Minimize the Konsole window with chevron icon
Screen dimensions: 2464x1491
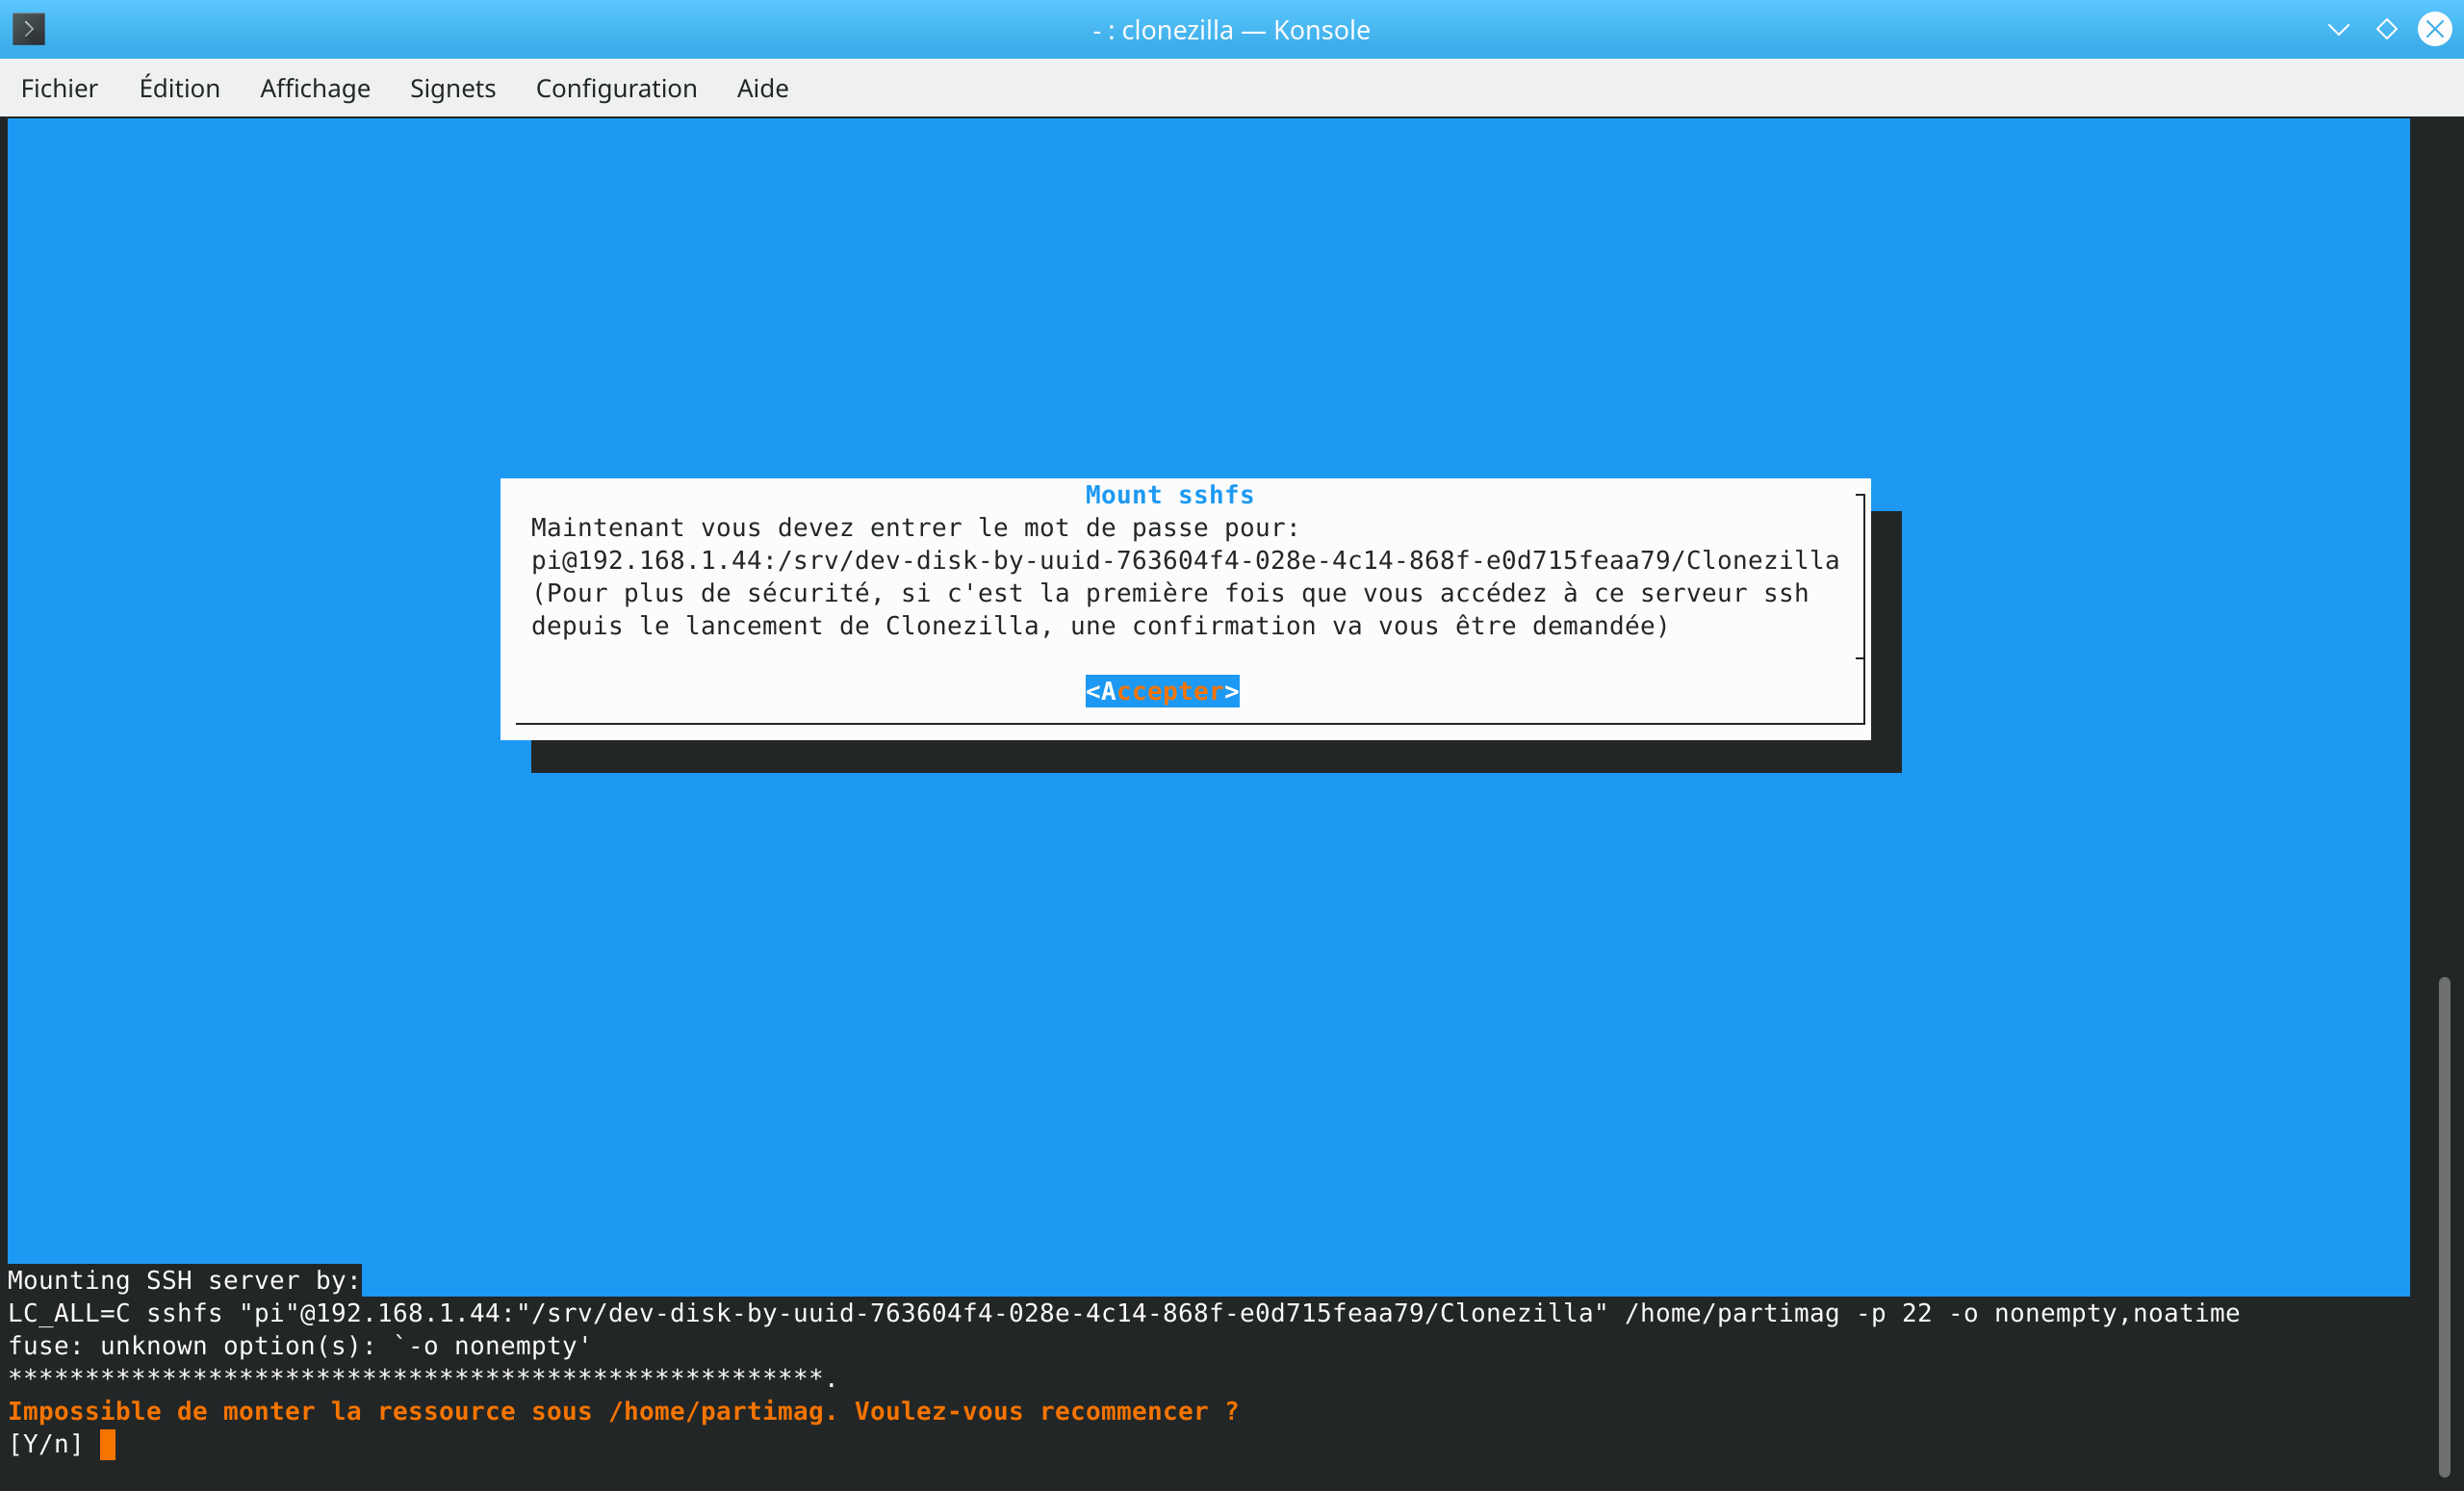pos(2338,29)
